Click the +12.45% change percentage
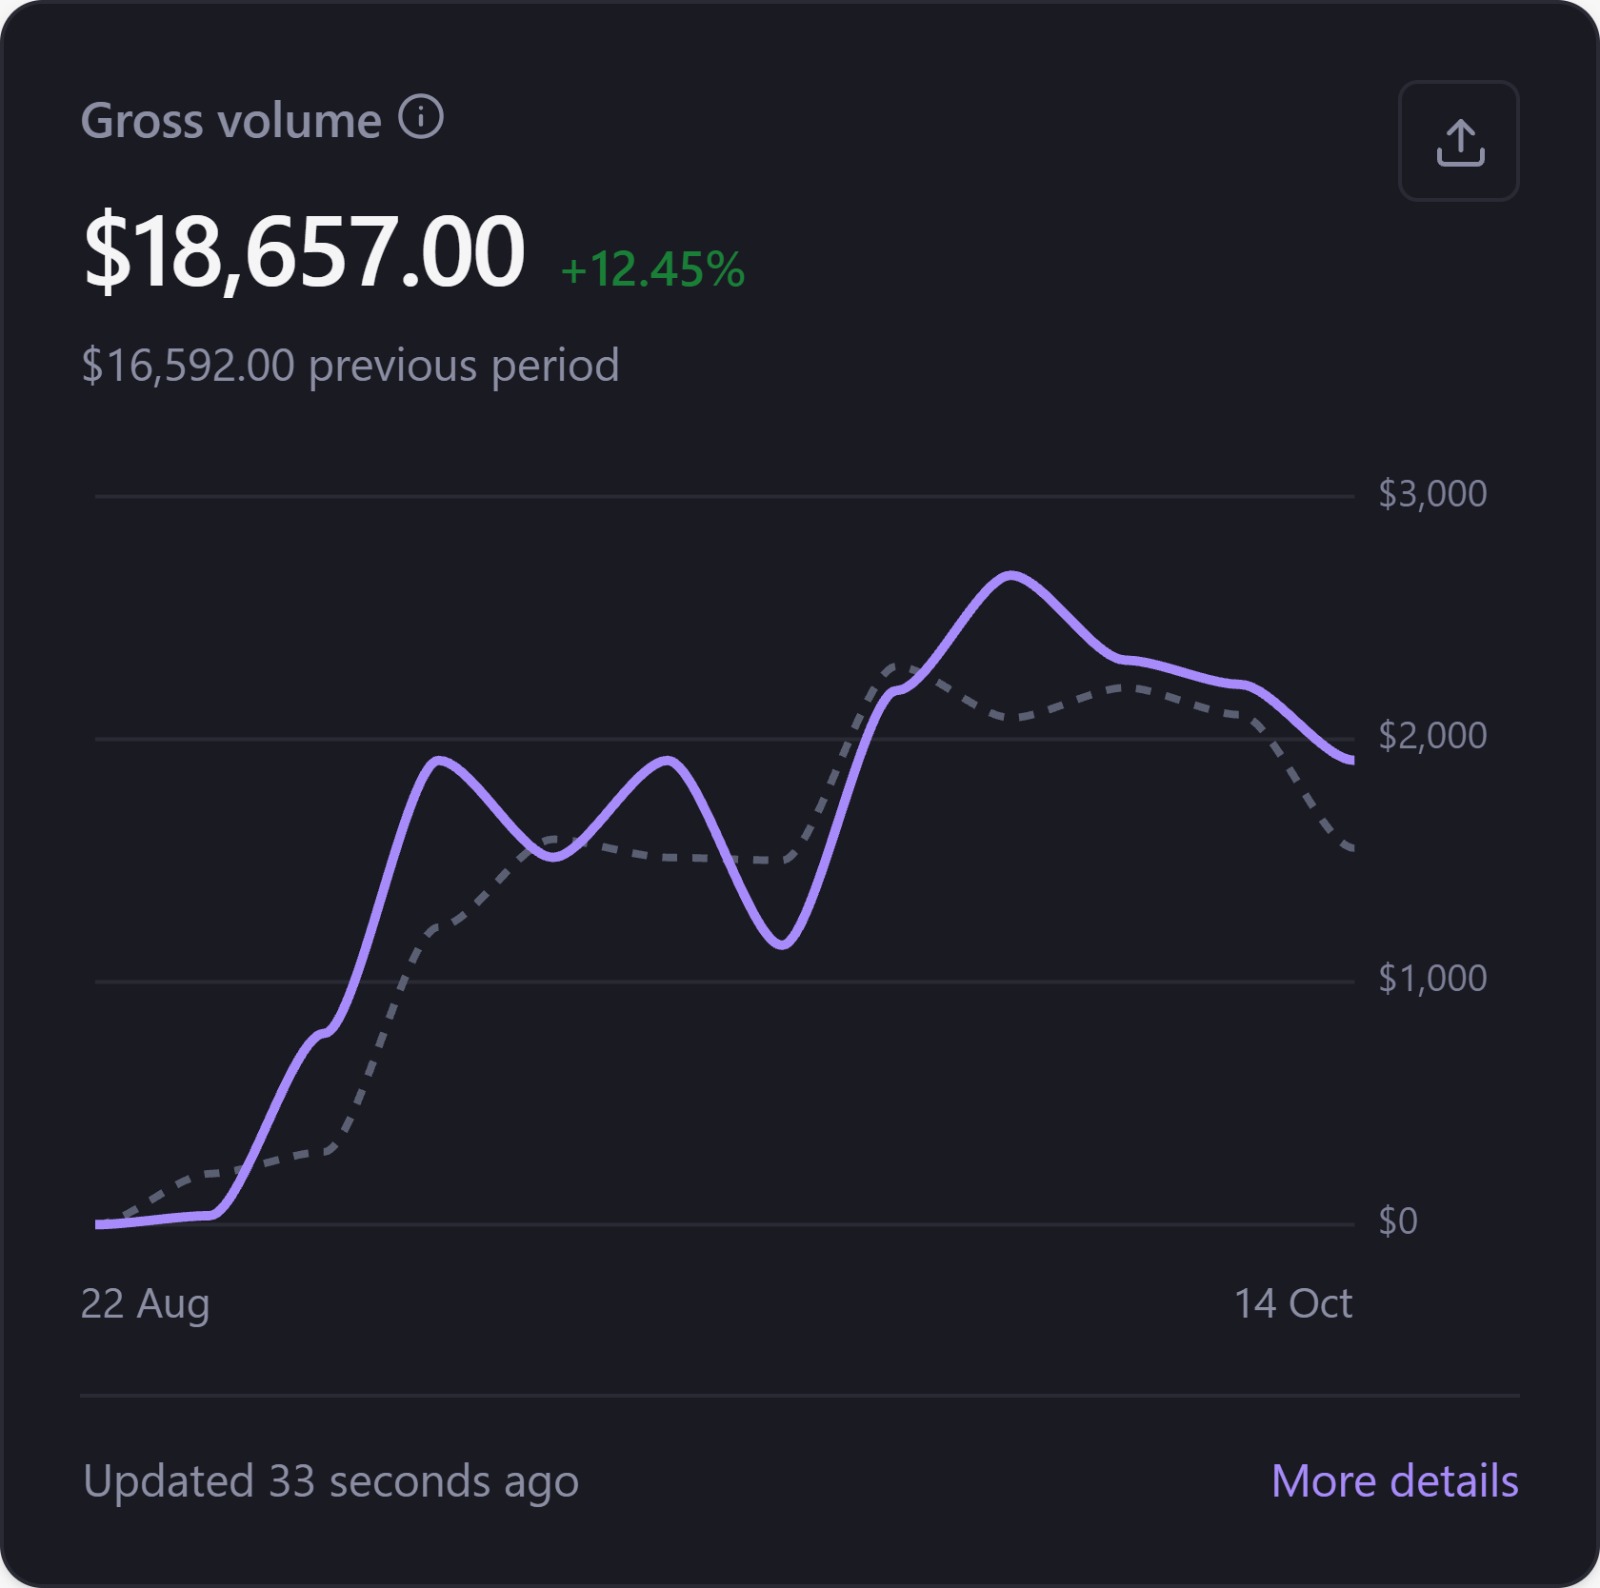Image resolution: width=1600 pixels, height=1588 pixels. click(652, 270)
